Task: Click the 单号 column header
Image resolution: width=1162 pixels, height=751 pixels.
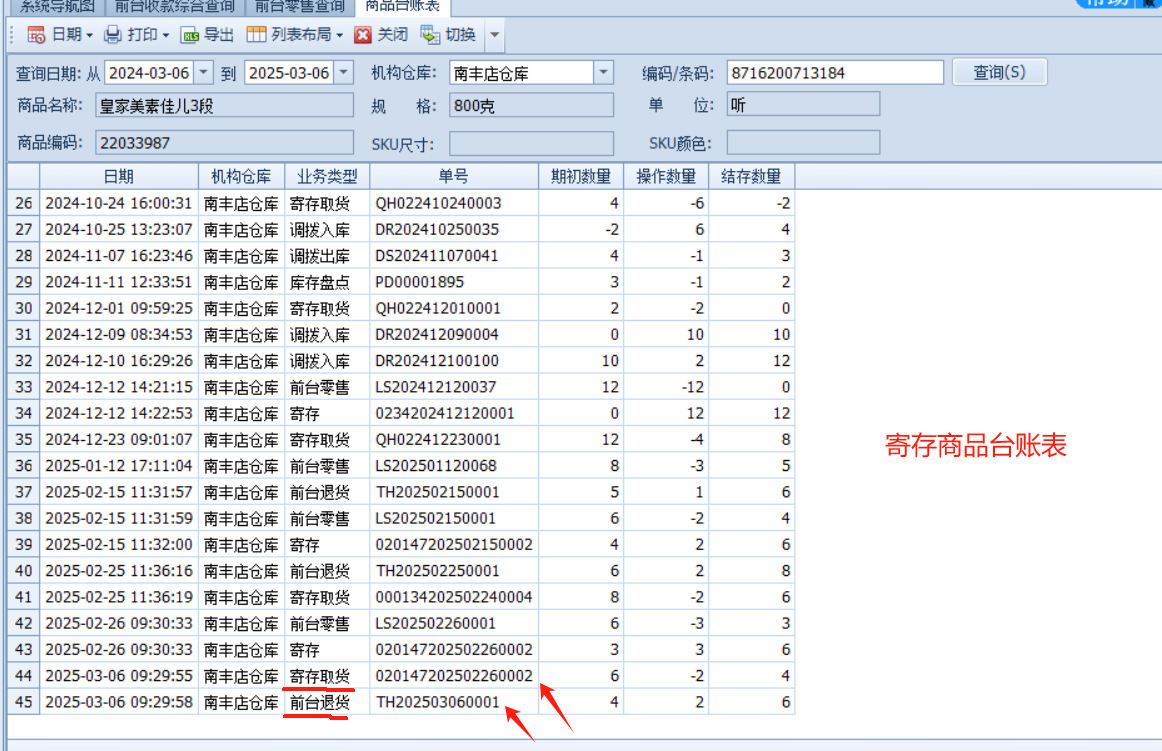Action: point(454,176)
